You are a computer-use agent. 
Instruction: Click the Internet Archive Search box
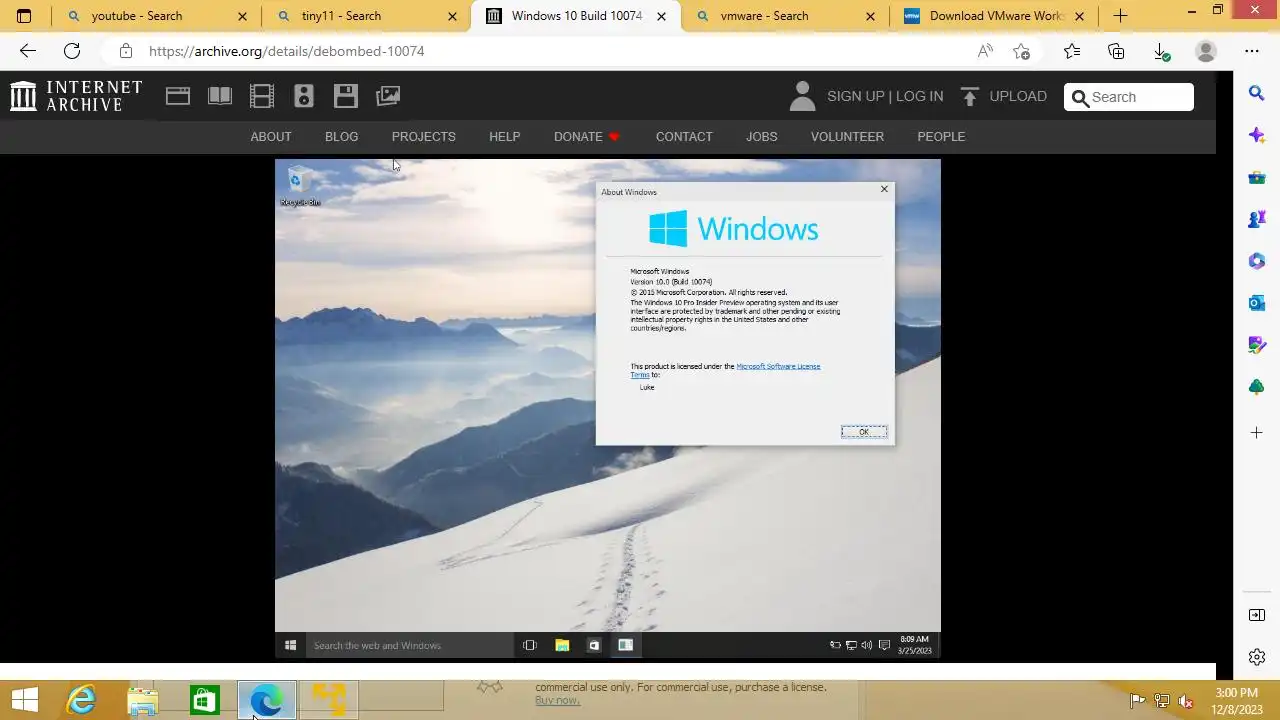pyautogui.click(x=1129, y=97)
